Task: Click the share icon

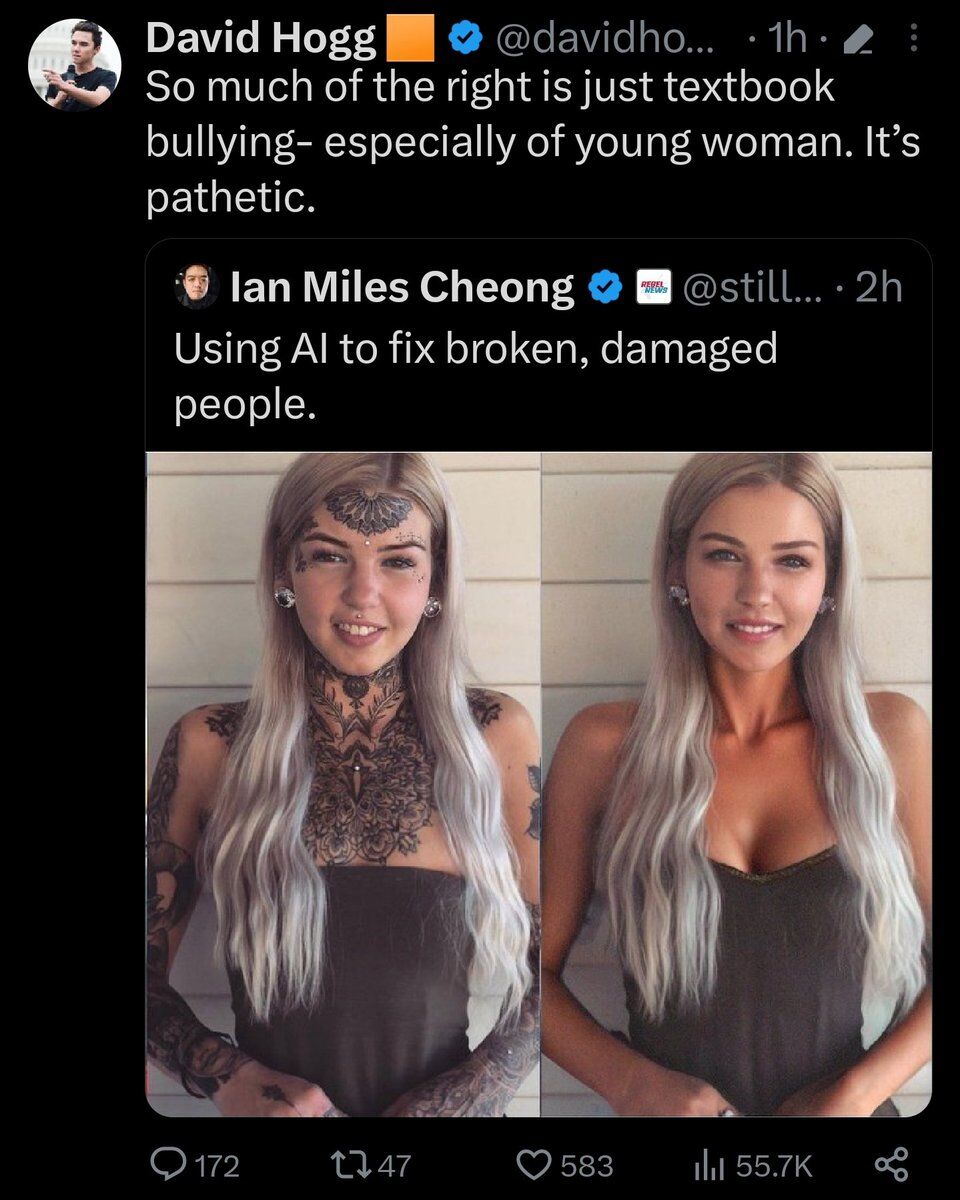Action: [x=890, y=1165]
